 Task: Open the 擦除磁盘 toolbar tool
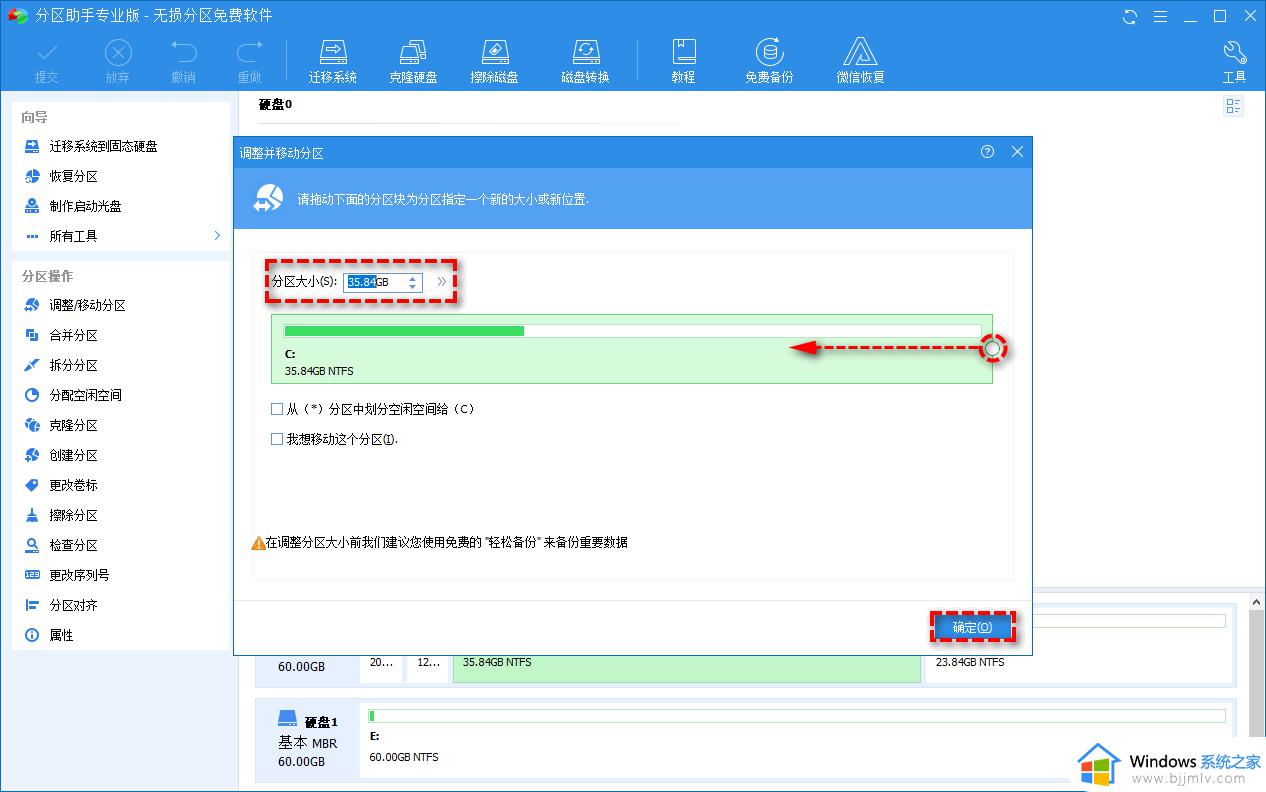click(x=495, y=60)
